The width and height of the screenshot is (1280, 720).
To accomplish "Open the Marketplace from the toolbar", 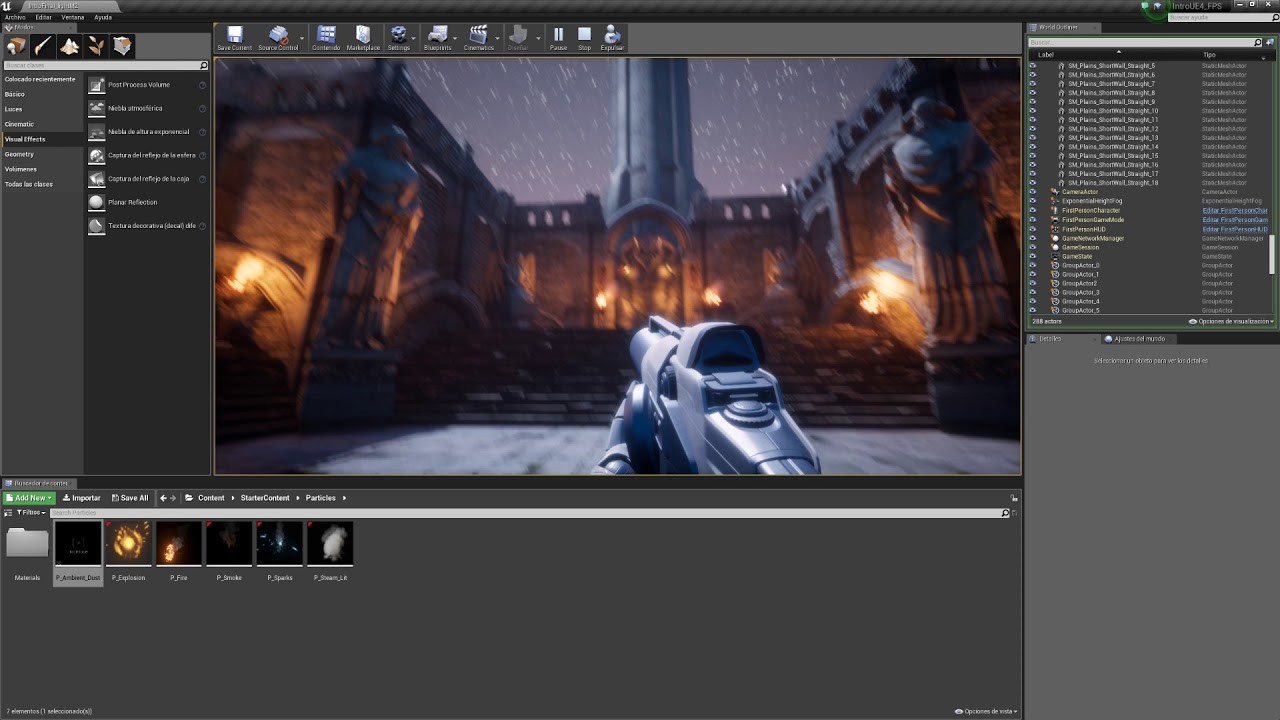I will 362,37.
